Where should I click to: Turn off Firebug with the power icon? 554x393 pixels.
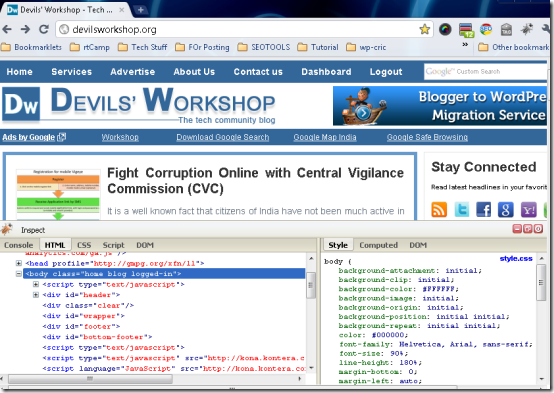[x=538, y=229]
